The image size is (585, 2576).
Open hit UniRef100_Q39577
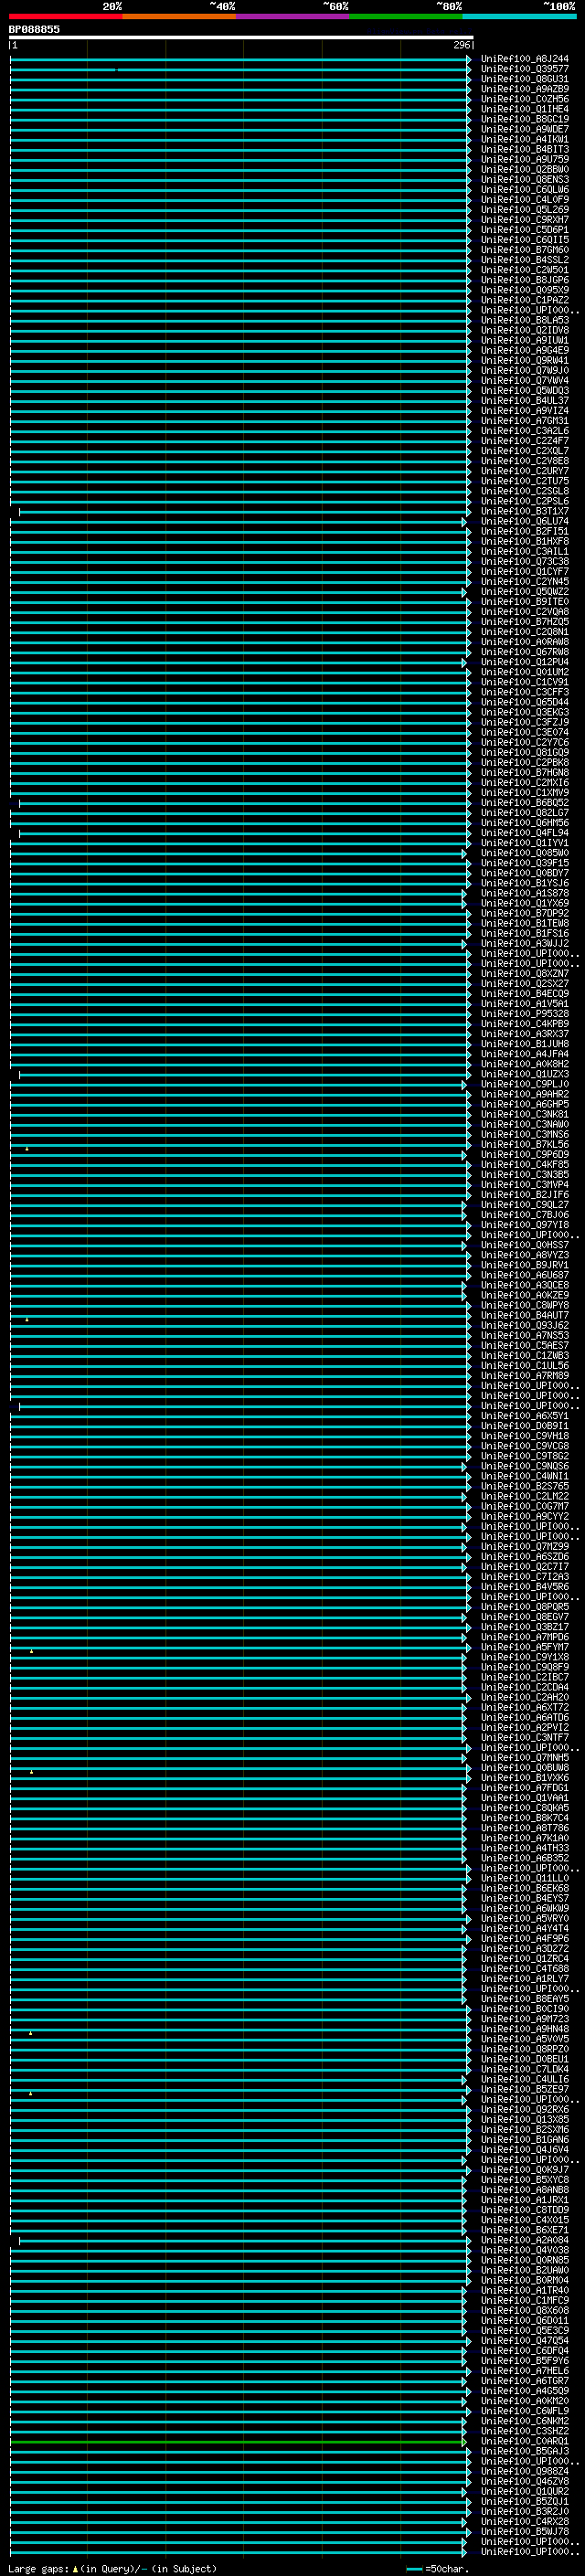coord(524,69)
